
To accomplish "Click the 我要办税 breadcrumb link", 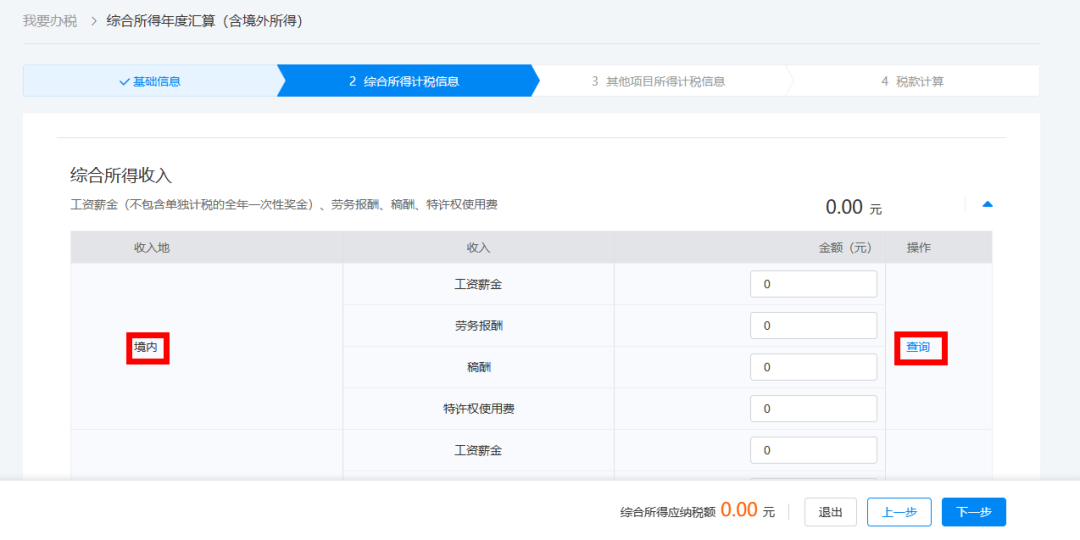I will pos(50,21).
